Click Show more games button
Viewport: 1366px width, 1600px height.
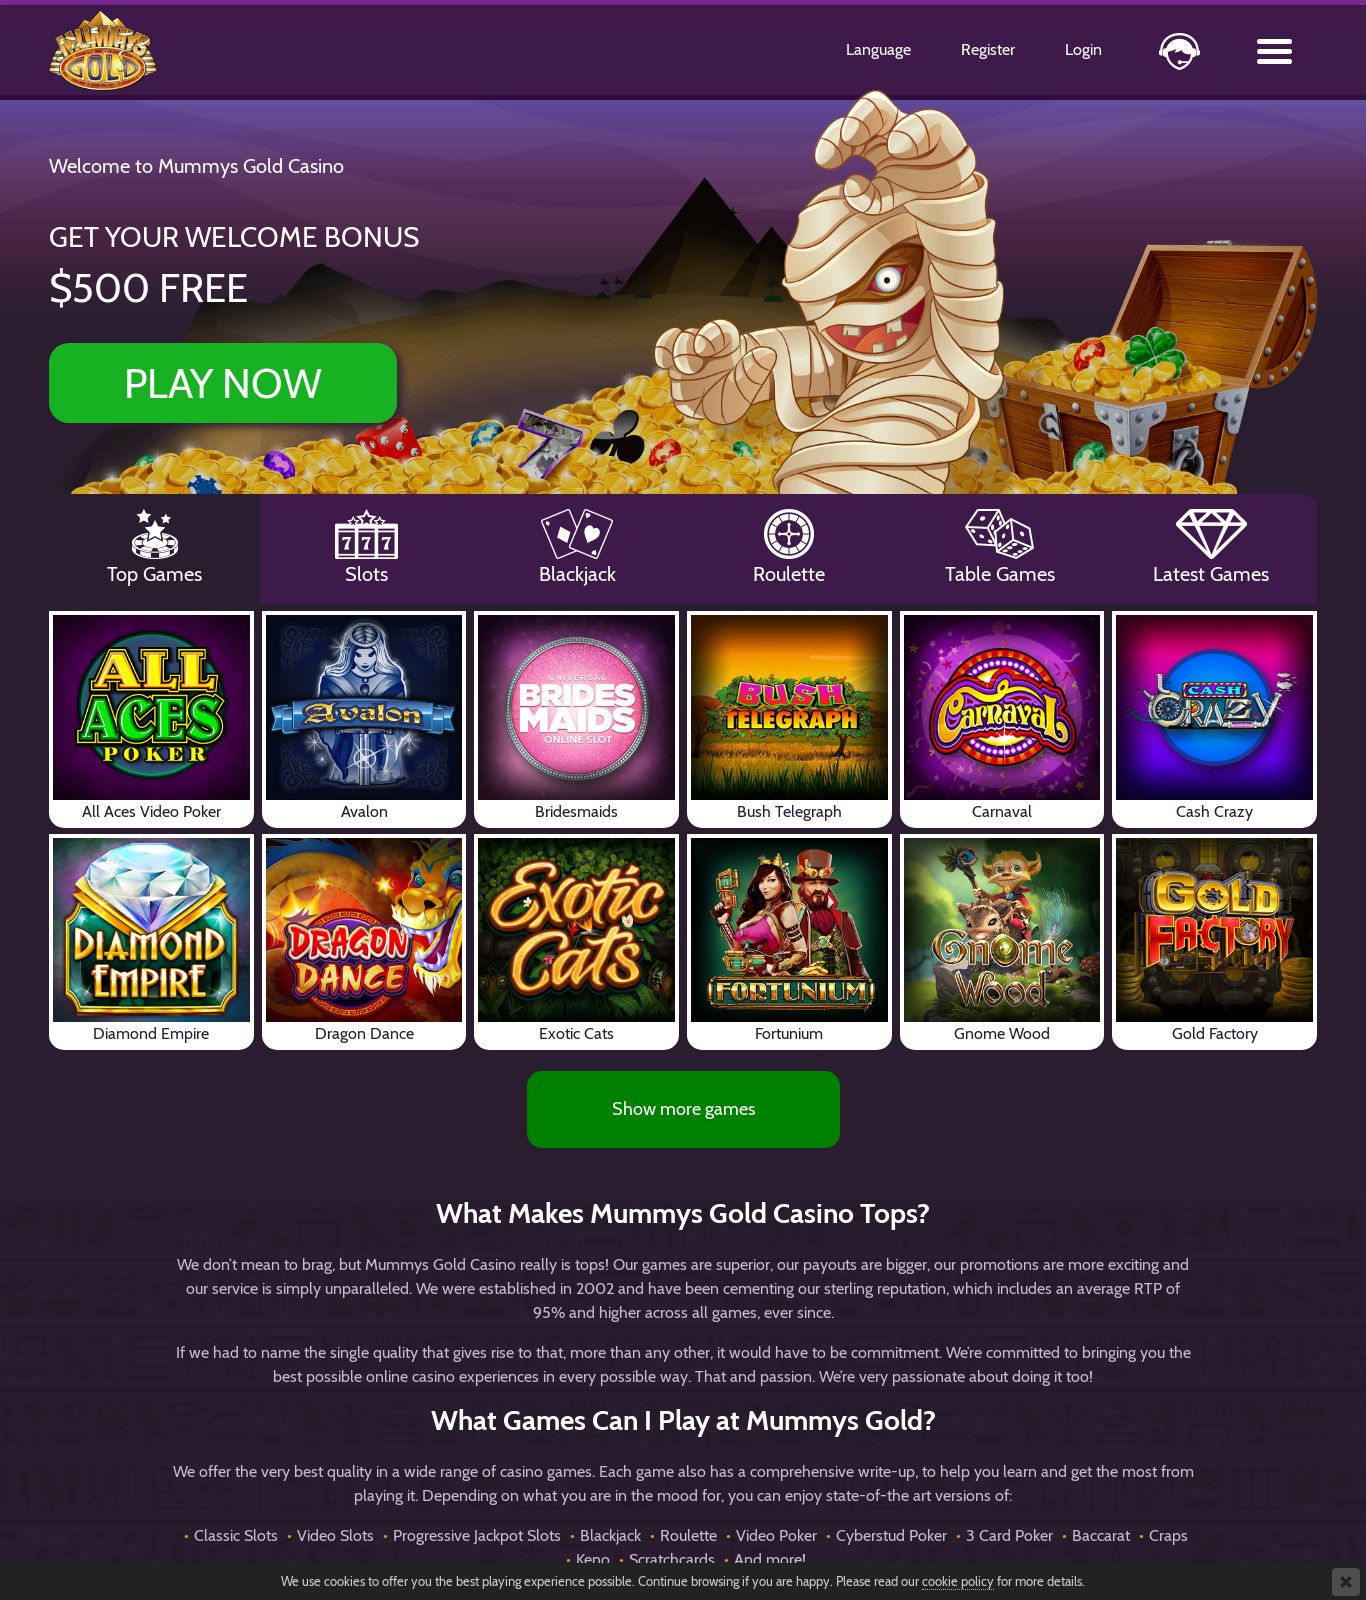(x=683, y=1109)
